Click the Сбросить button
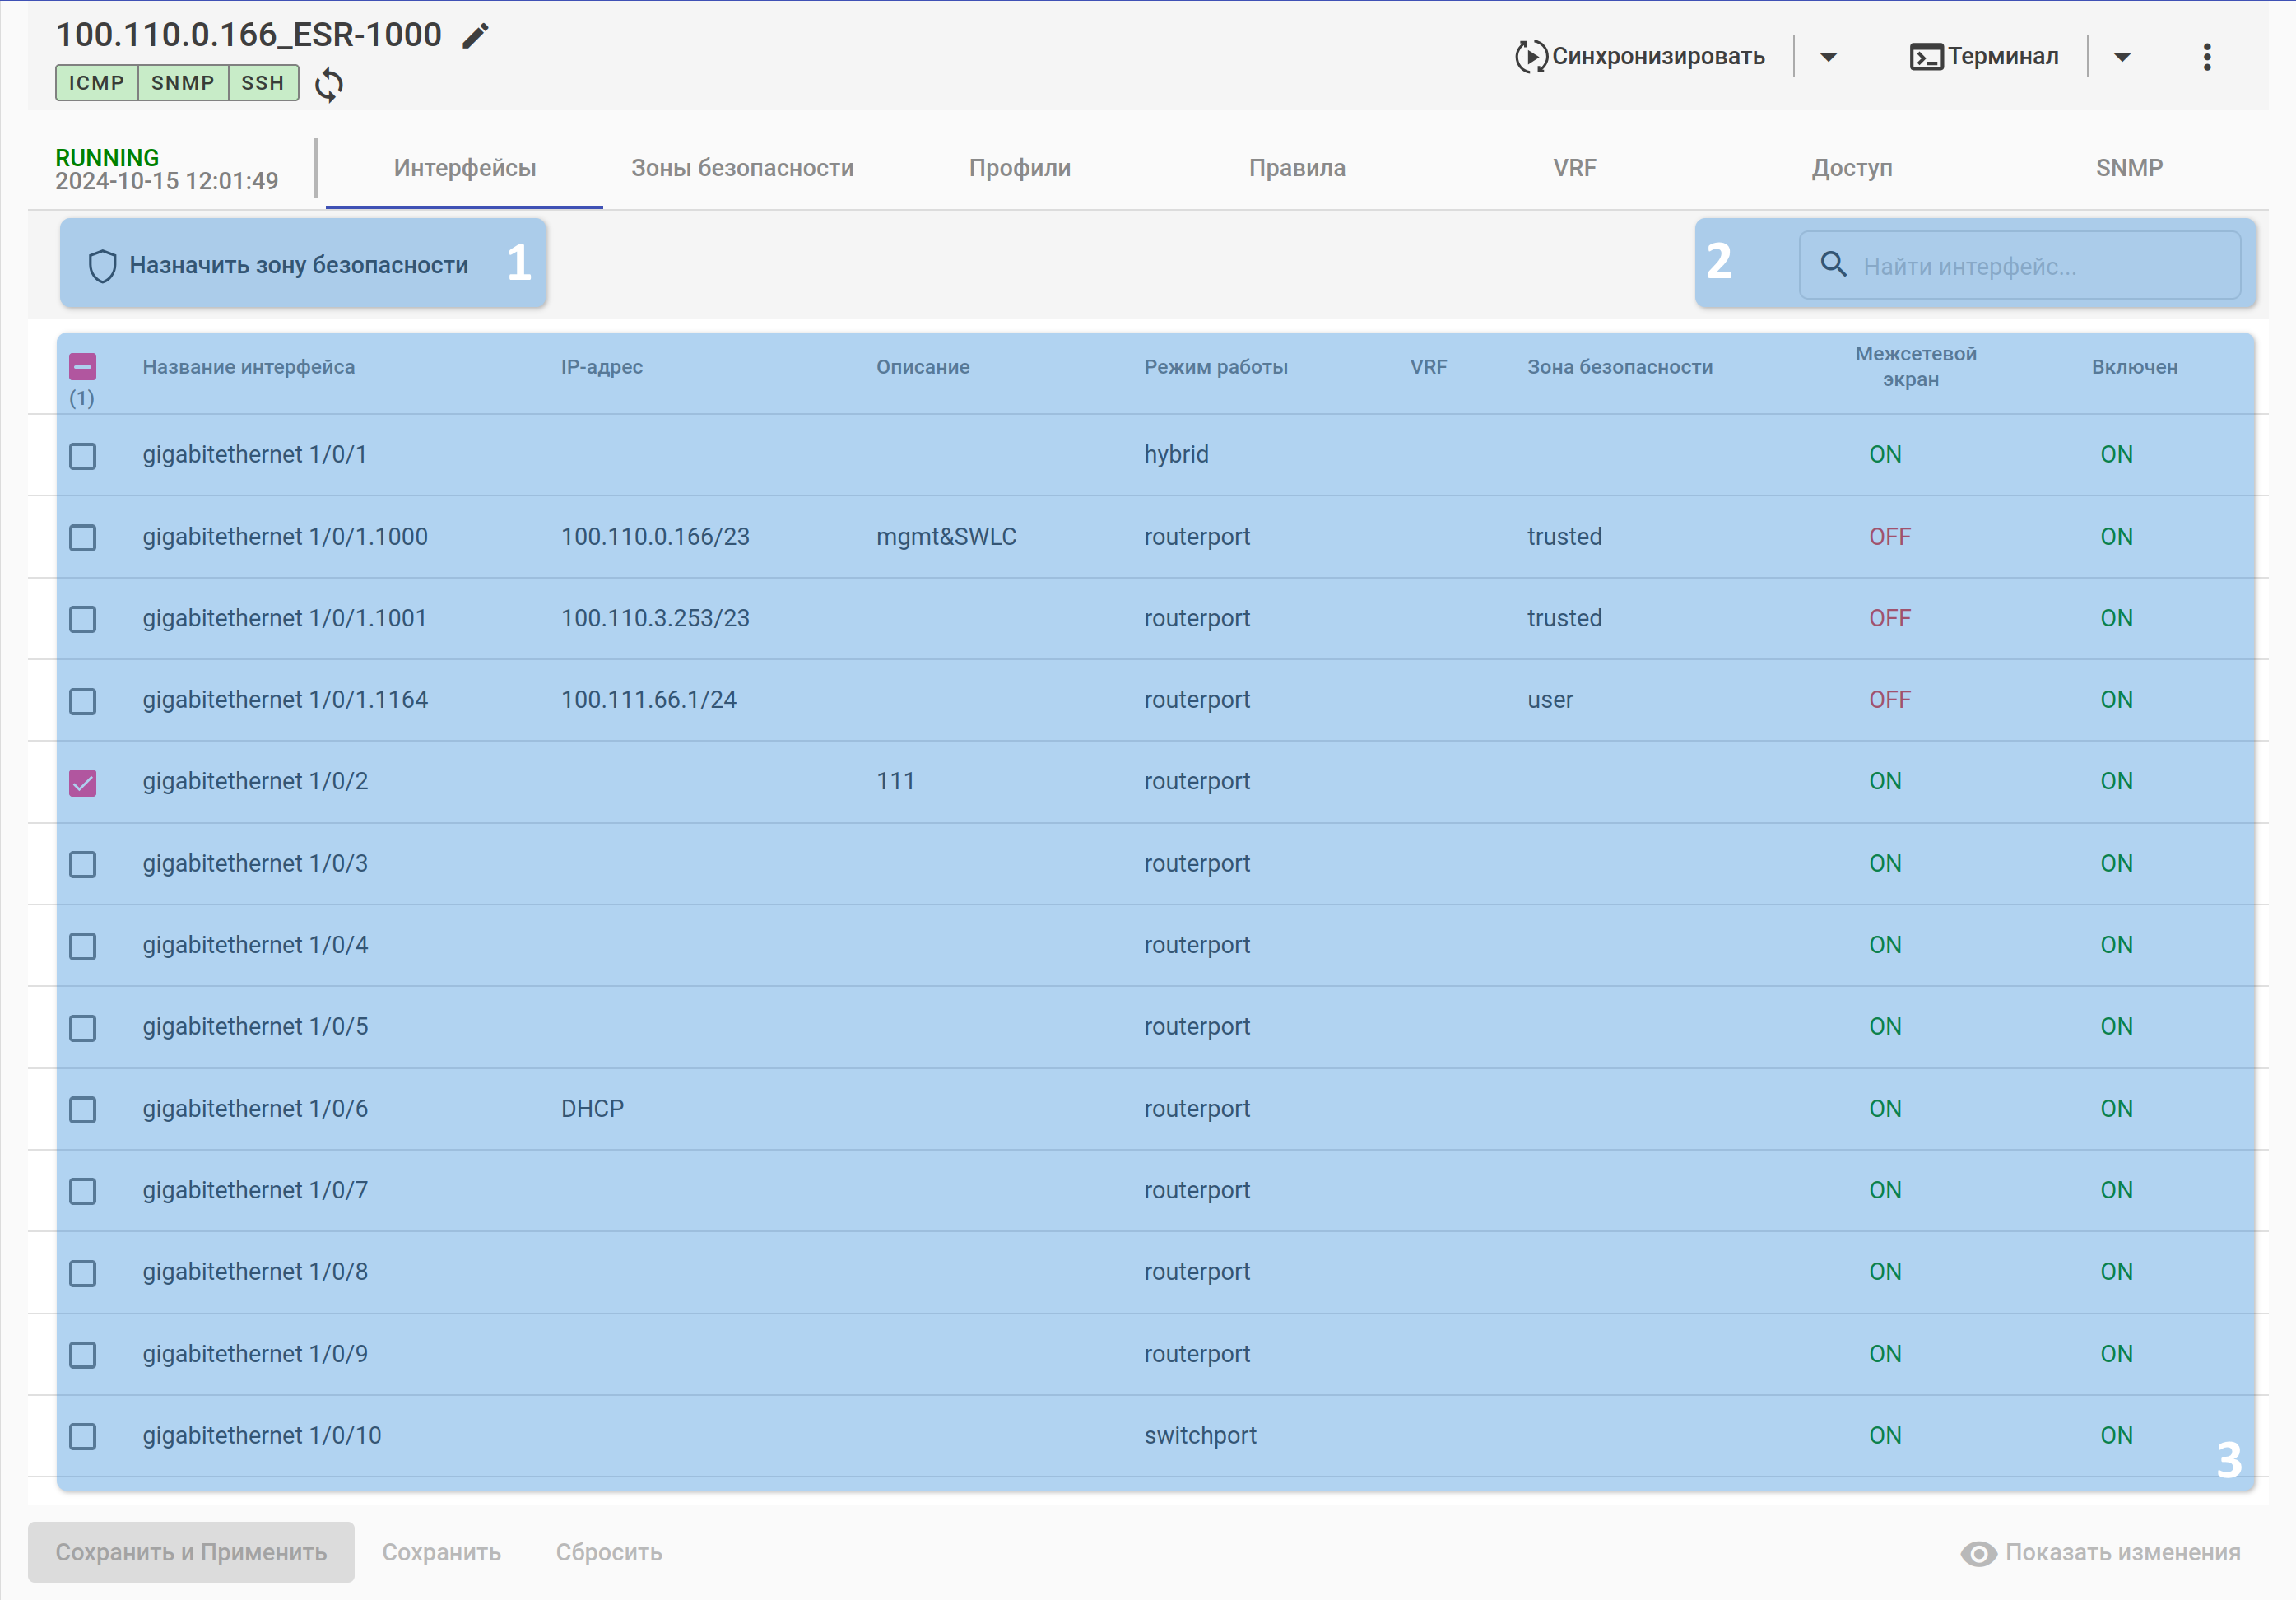 (x=608, y=1552)
